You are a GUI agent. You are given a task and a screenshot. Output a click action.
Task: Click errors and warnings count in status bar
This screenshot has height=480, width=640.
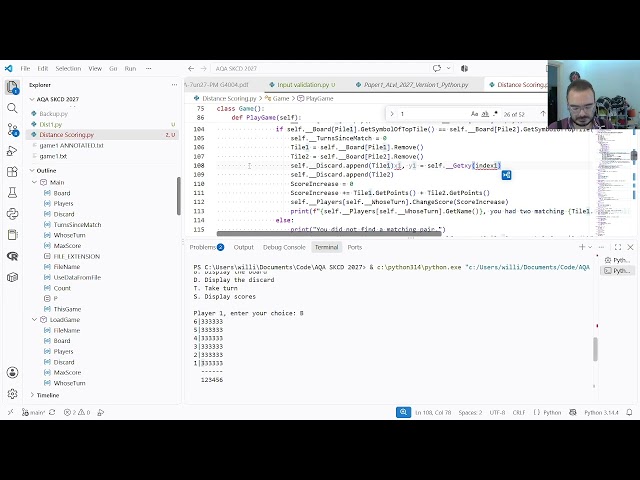point(77,412)
